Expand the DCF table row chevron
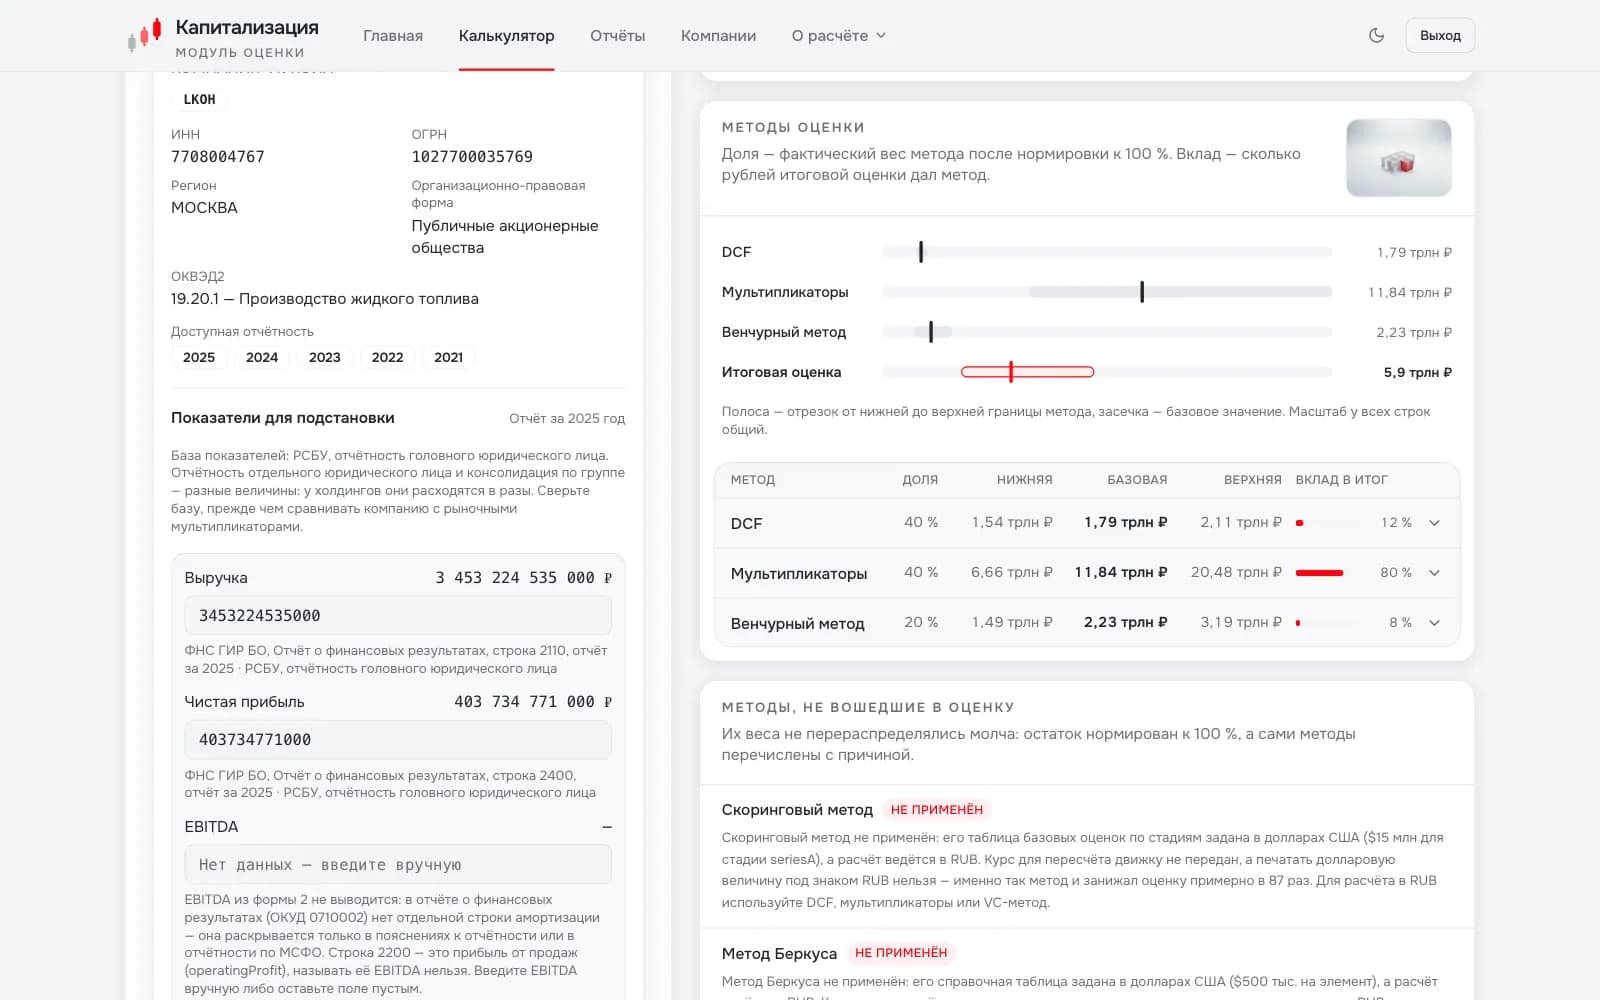The width and height of the screenshot is (1600, 1000). (x=1434, y=523)
